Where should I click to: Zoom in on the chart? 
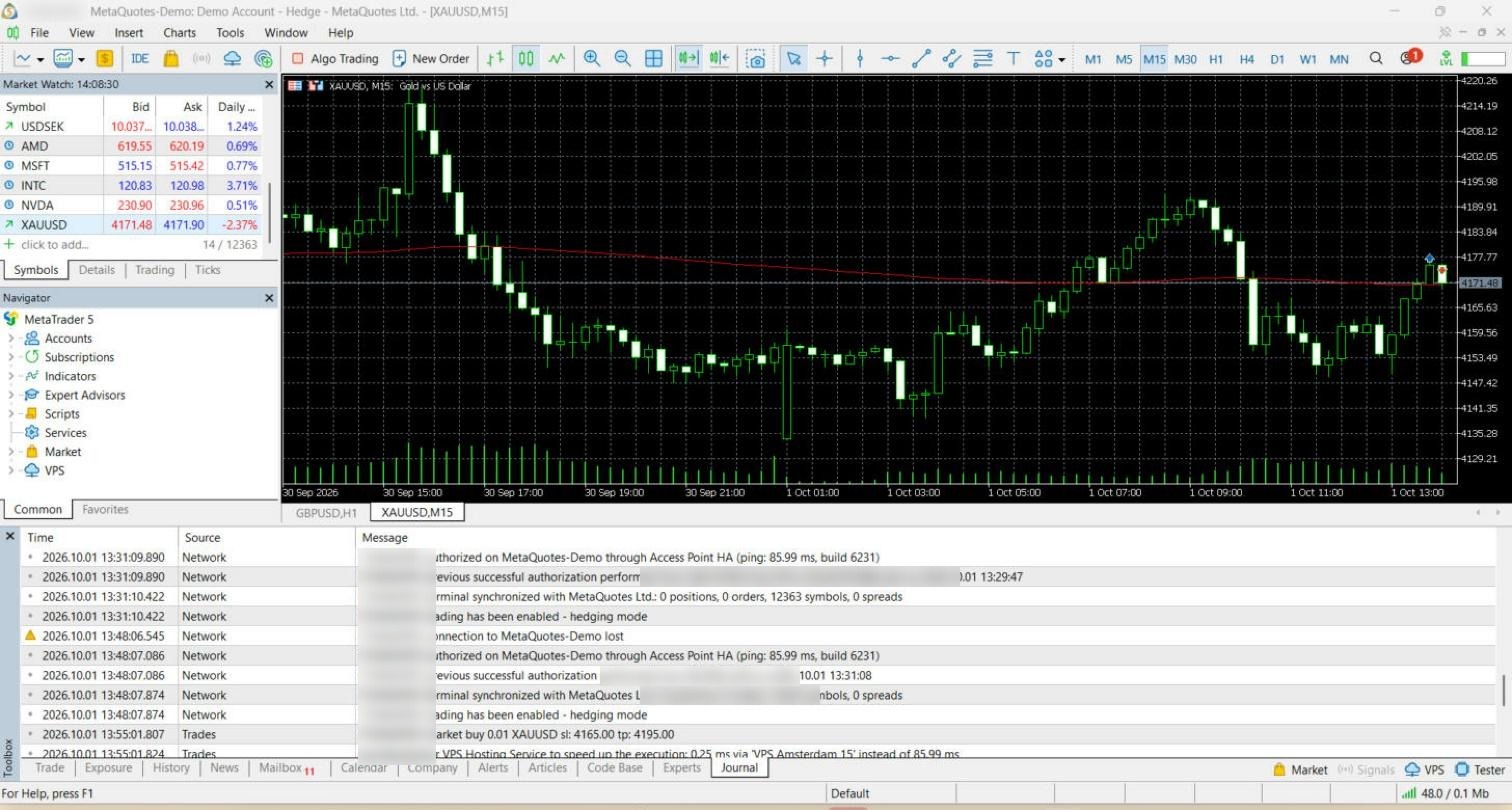tap(592, 58)
